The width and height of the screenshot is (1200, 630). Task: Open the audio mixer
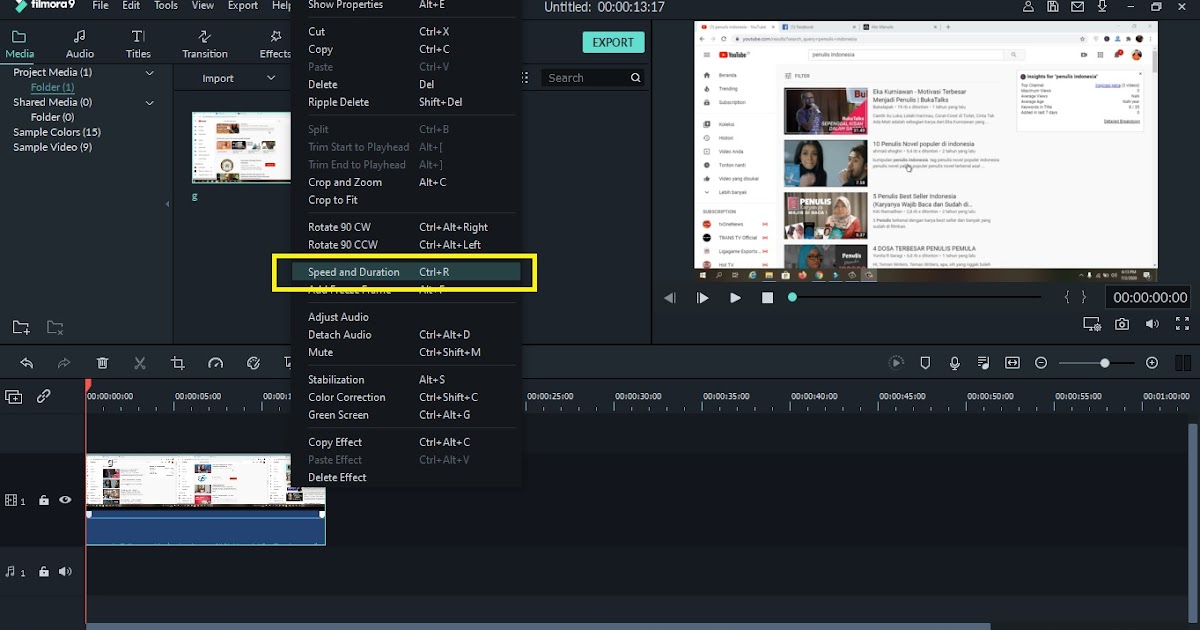coord(983,363)
